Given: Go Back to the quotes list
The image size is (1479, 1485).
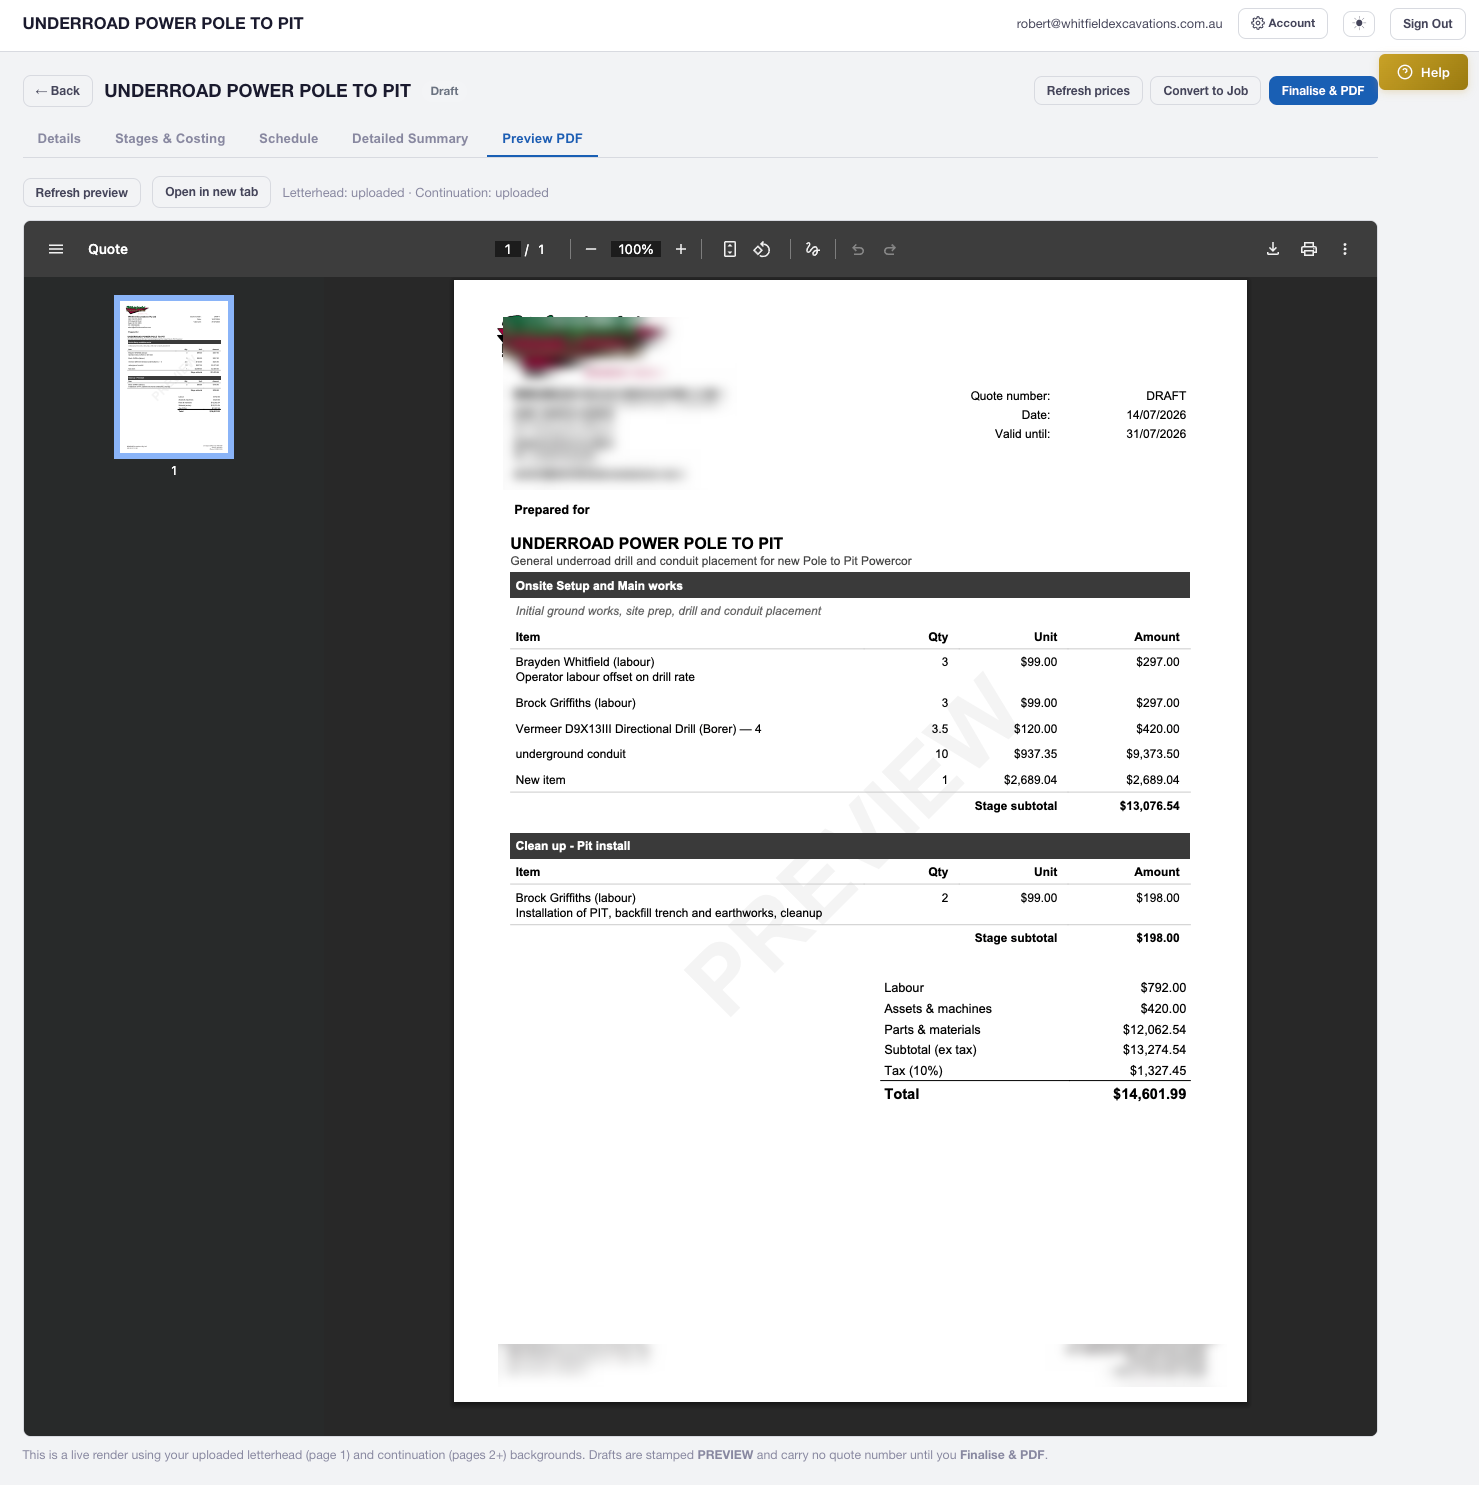Looking at the screenshot, I should pyautogui.click(x=58, y=91).
